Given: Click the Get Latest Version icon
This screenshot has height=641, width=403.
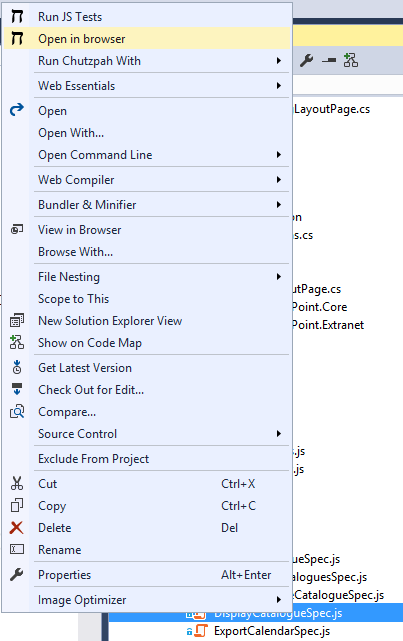Looking at the screenshot, I should click(17, 368).
